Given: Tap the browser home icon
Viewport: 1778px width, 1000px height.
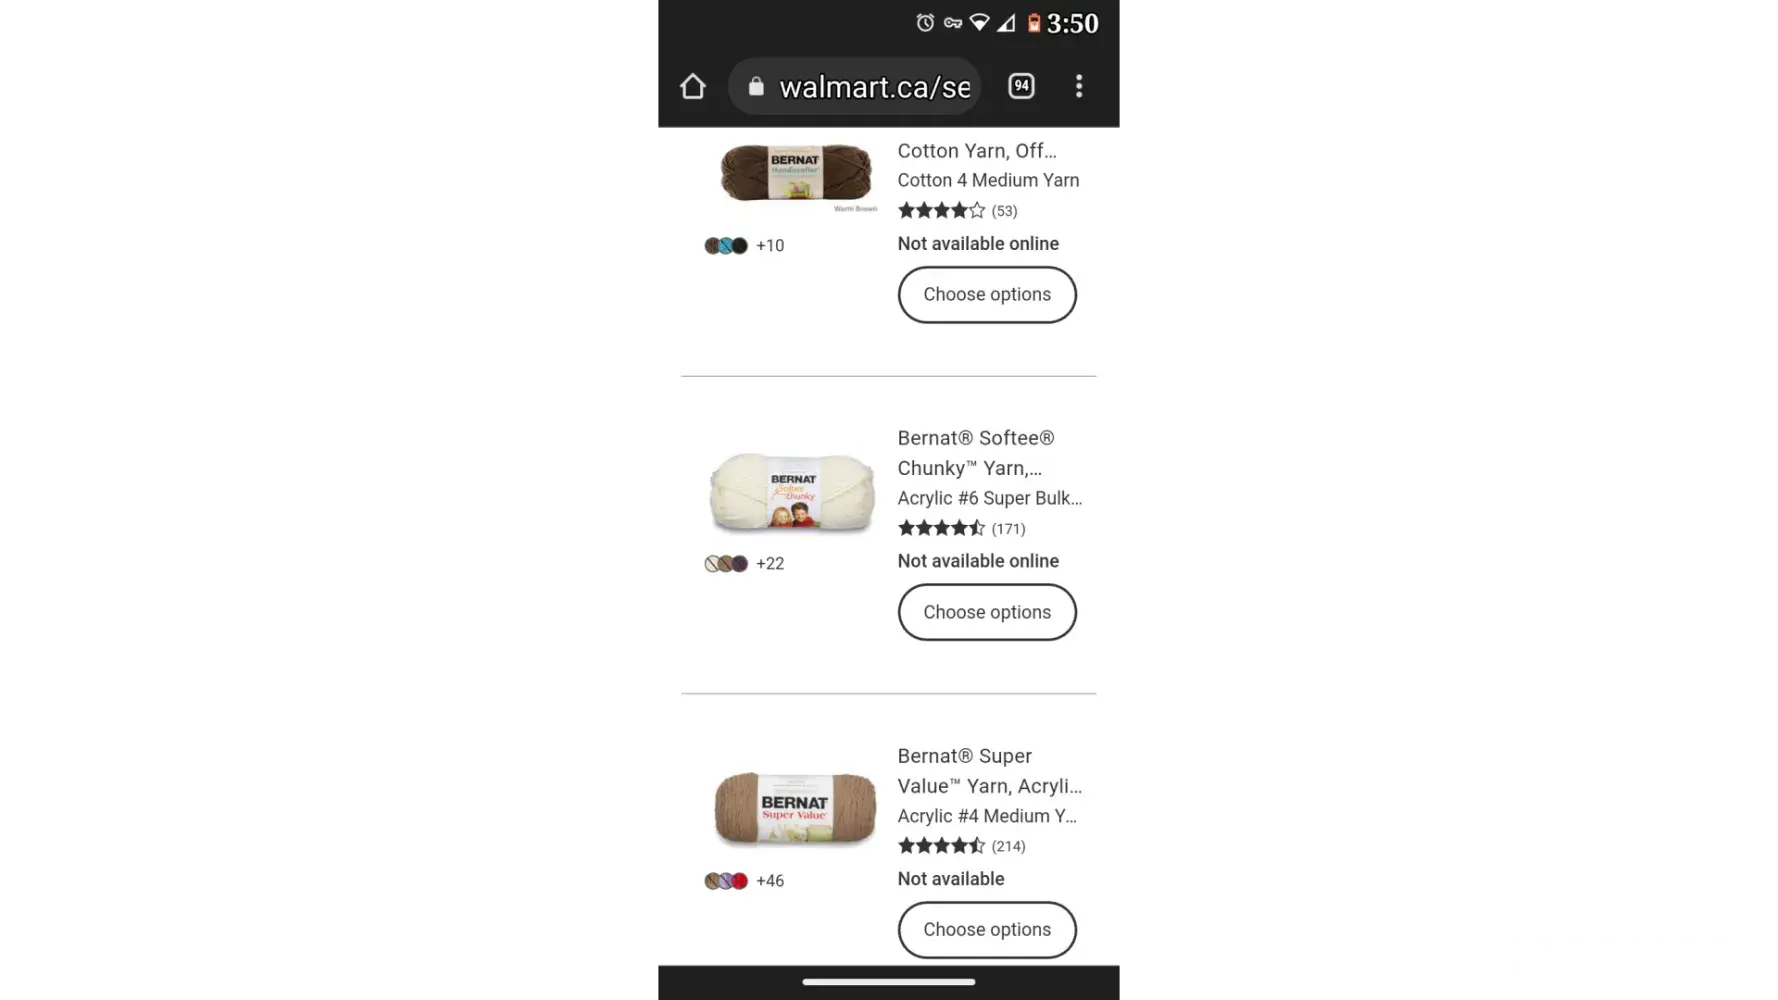Looking at the screenshot, I should (x=692, y=87).
